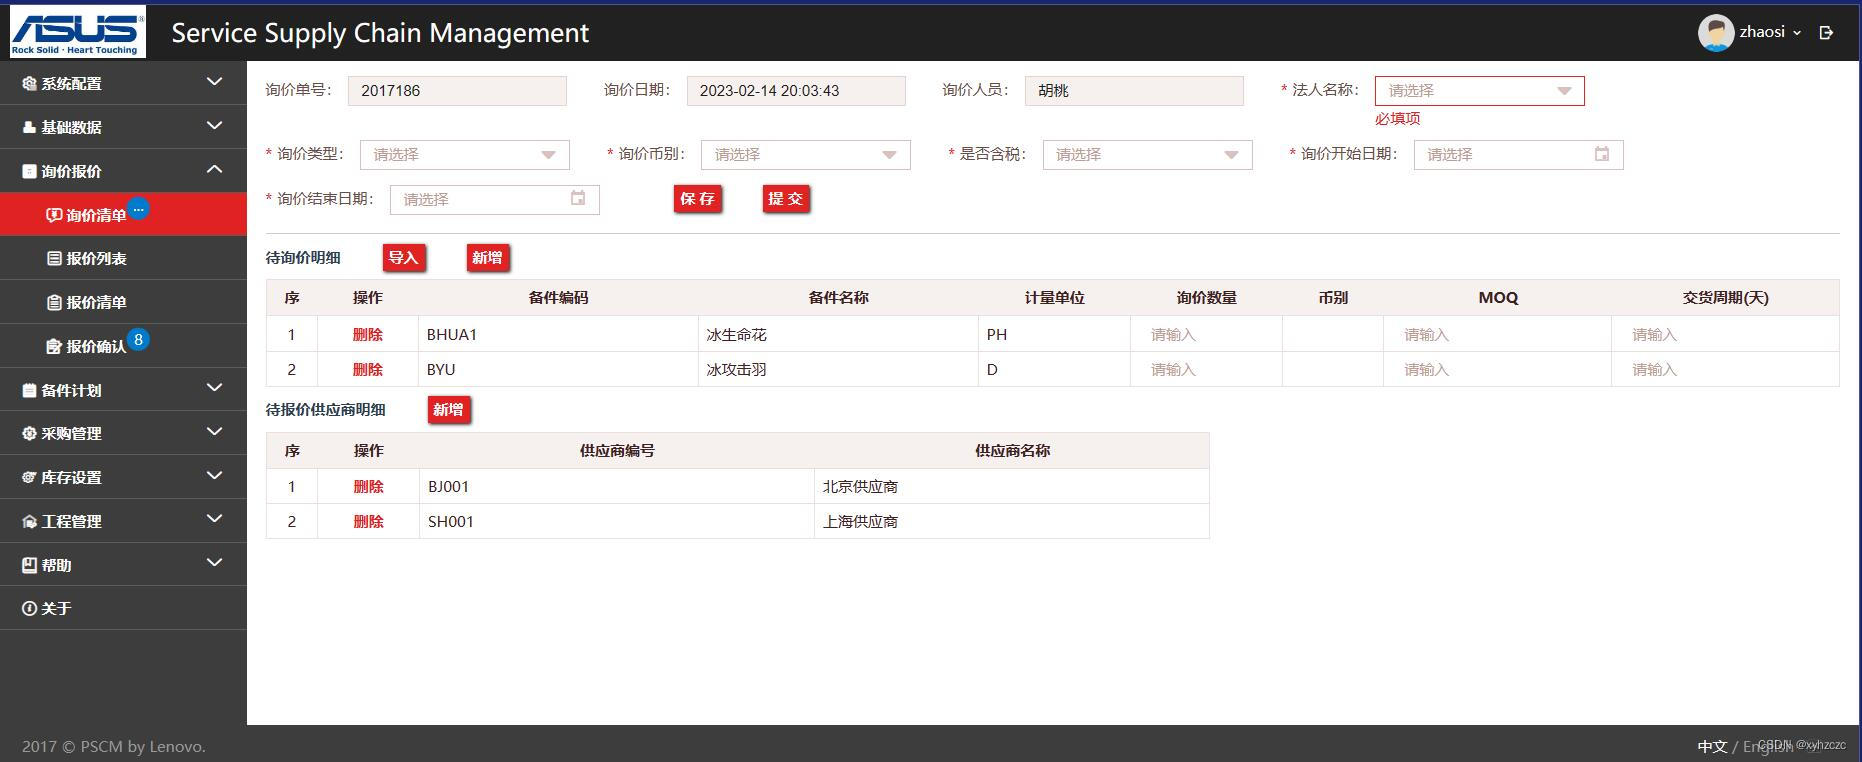Click 交货周期 input in BYU row

[x=1725, y=370]
